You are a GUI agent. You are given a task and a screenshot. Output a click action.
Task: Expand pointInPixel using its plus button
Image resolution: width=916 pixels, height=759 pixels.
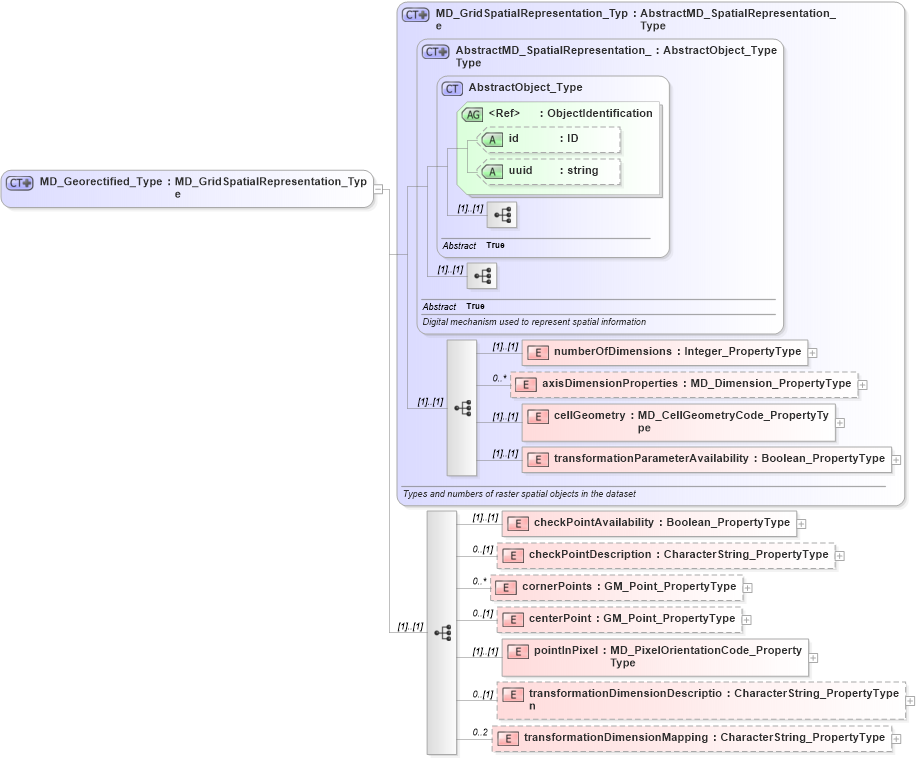[815, 658]
